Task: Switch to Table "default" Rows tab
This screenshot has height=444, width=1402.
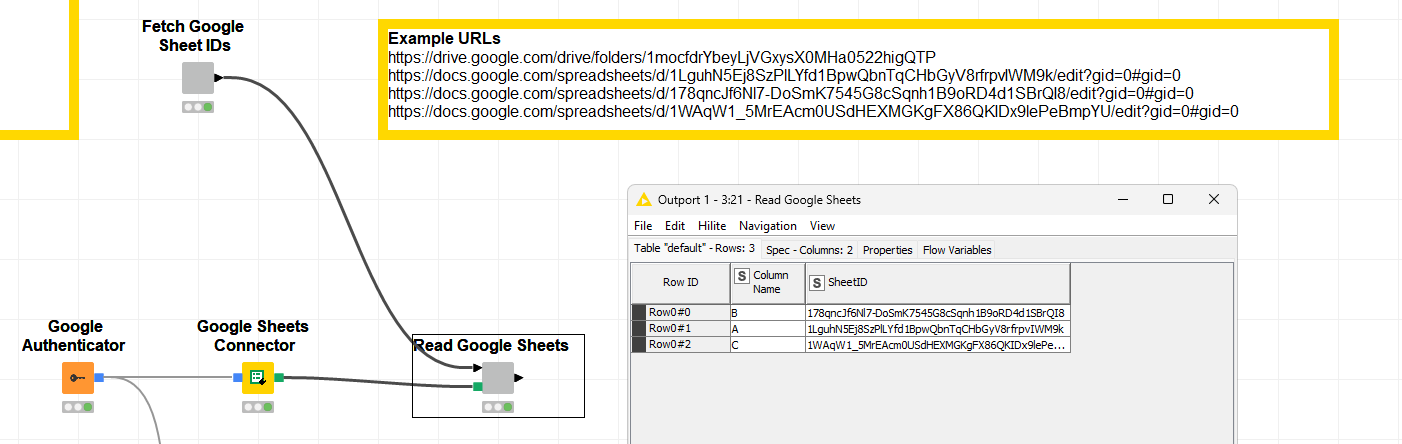Action: click(694, 249)
